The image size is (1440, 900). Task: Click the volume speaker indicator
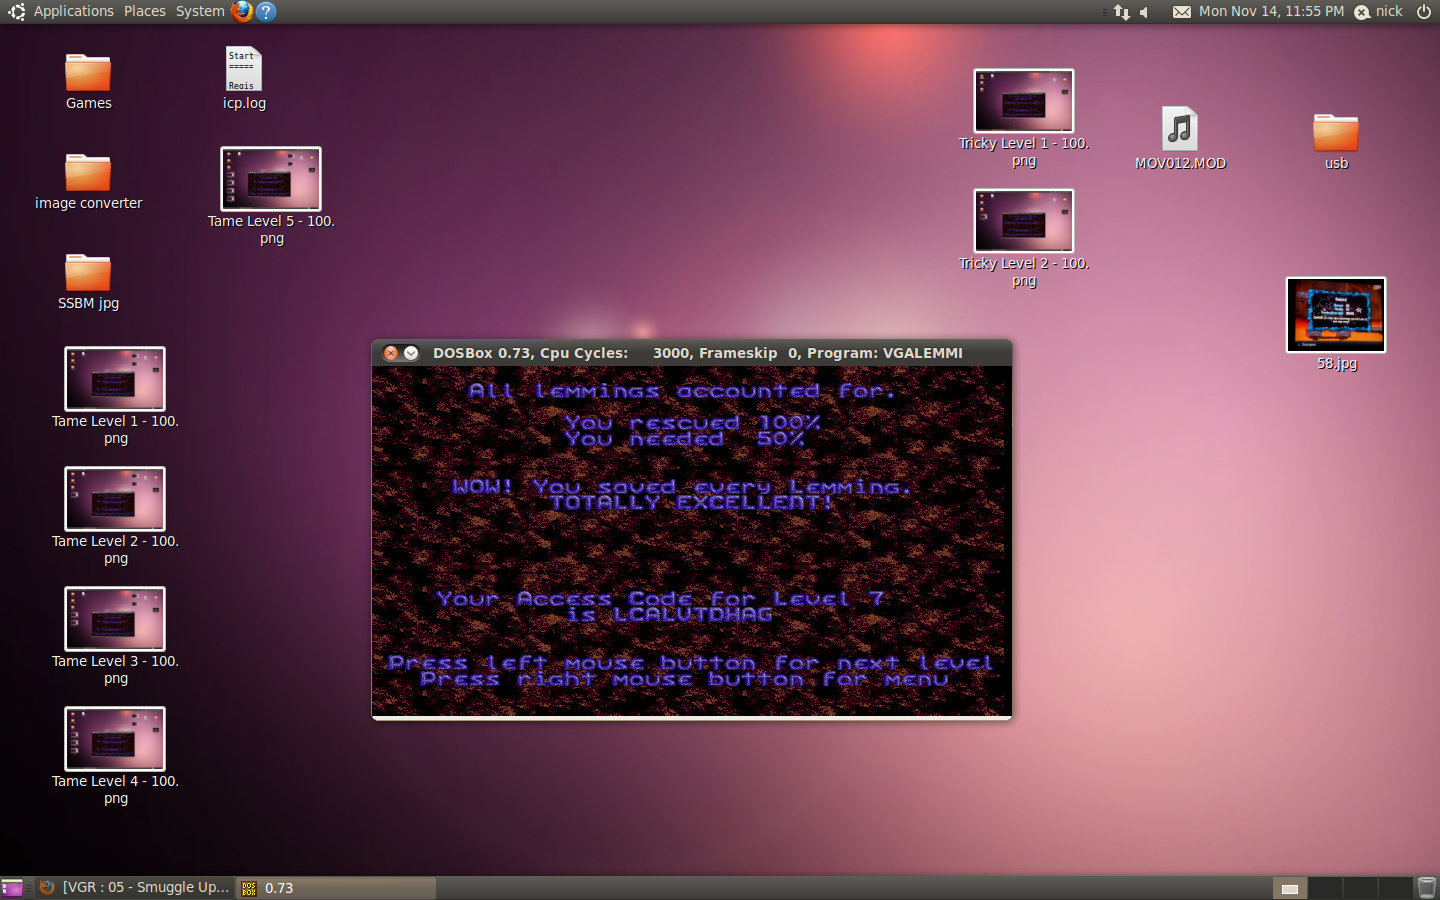[1145, 12]
